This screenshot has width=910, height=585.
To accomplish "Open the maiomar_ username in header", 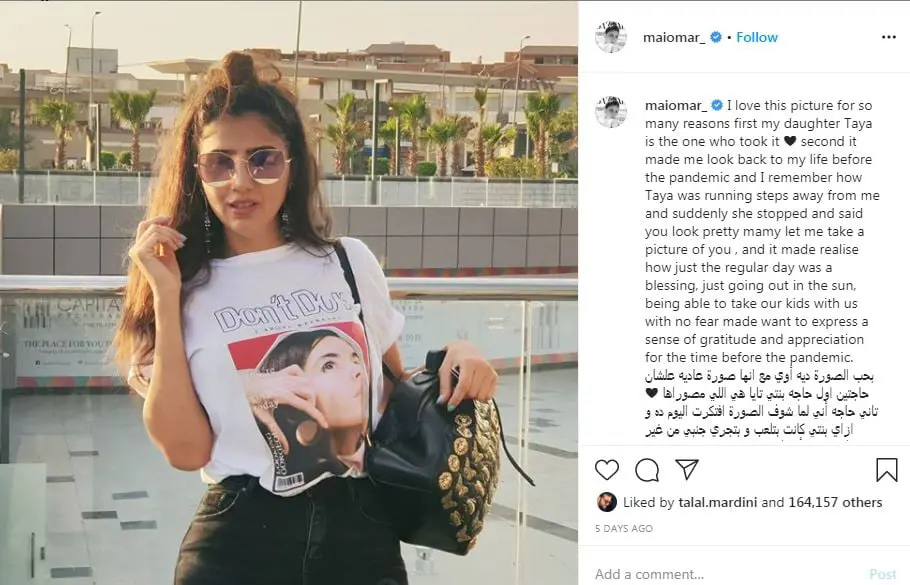I will click(x=674, y=38).
